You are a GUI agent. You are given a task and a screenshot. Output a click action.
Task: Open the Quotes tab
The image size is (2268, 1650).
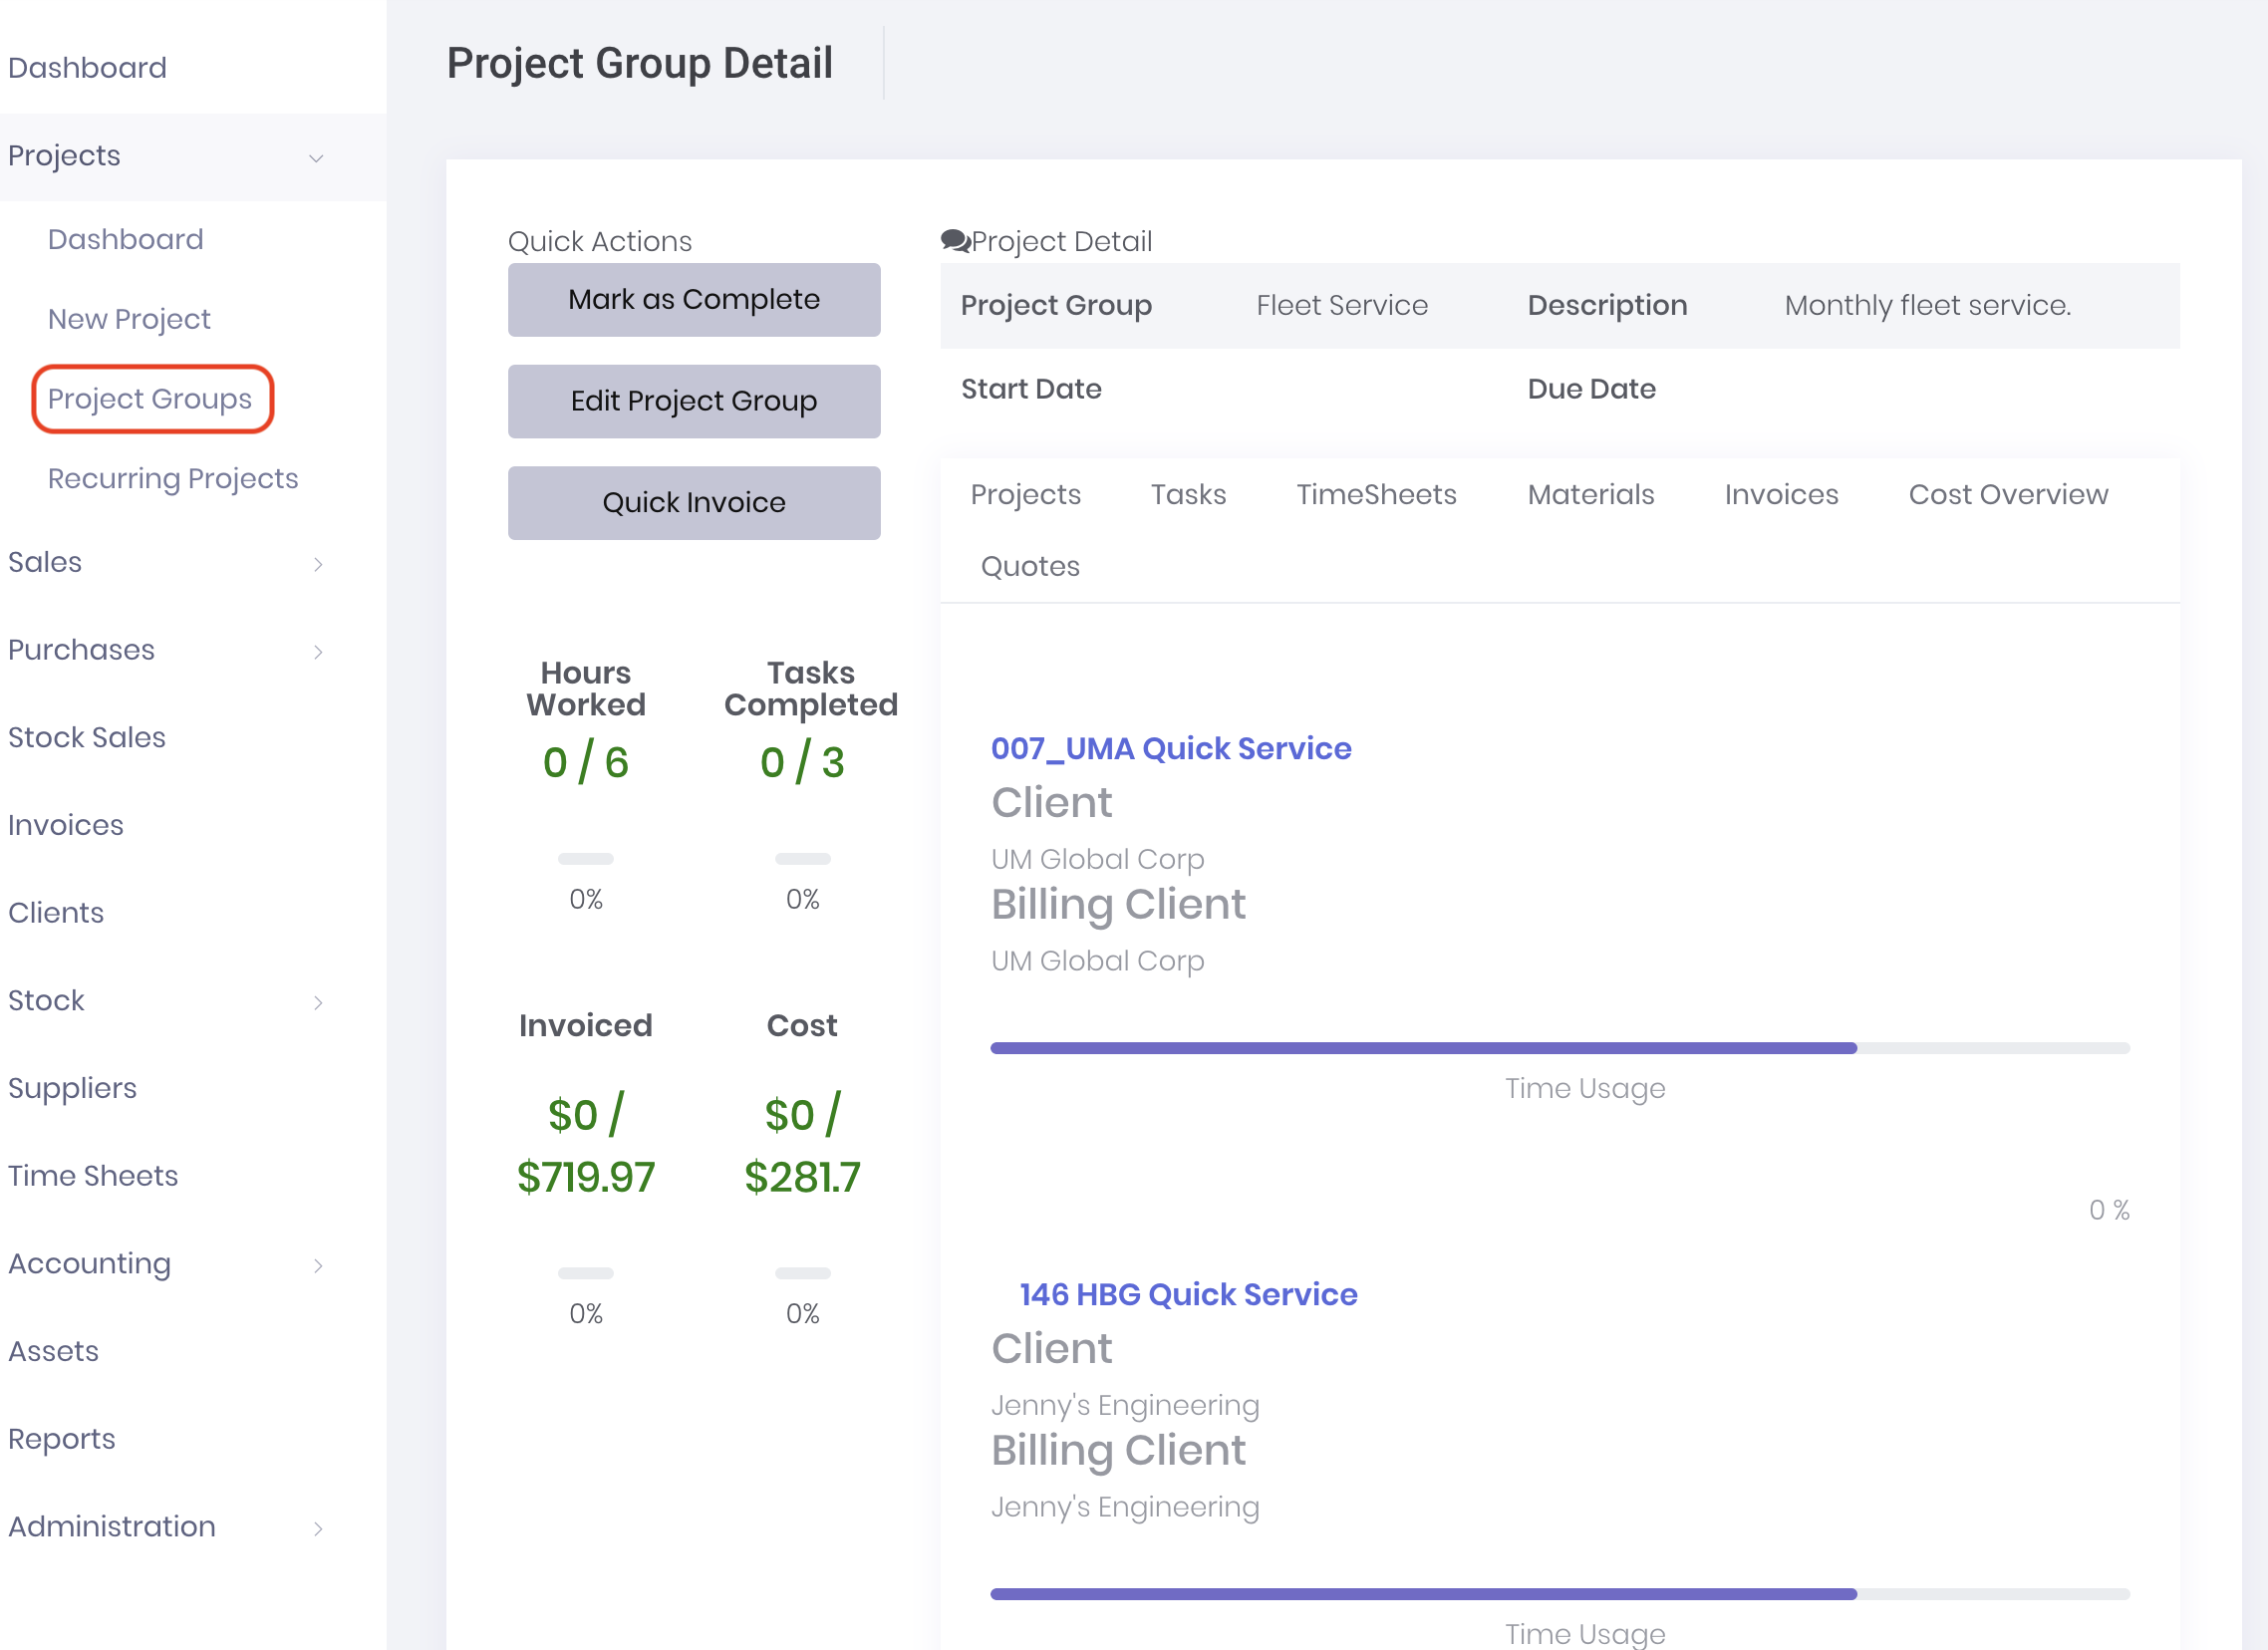point(1030,566)
